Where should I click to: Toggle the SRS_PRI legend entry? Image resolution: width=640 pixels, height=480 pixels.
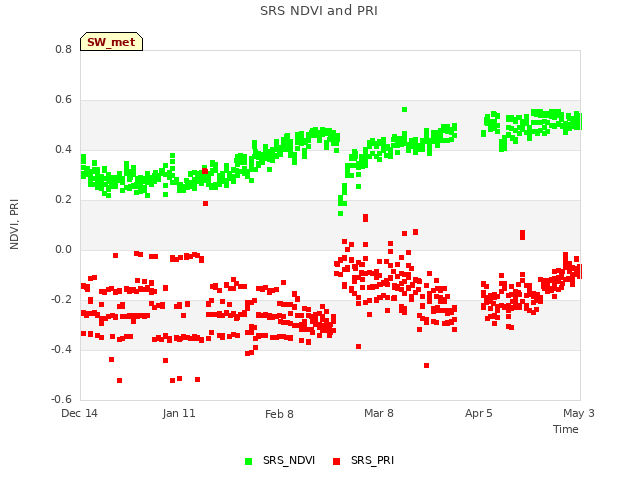pos(363,460)
